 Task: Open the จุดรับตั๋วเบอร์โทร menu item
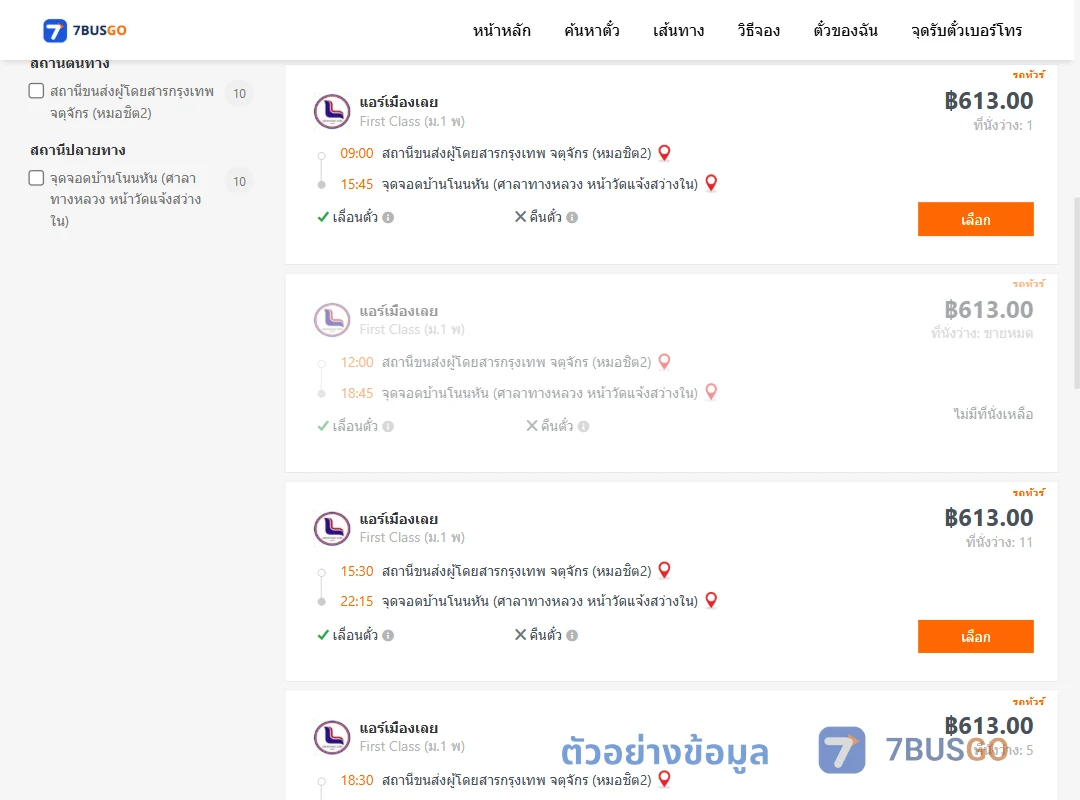tap(966, 30)
